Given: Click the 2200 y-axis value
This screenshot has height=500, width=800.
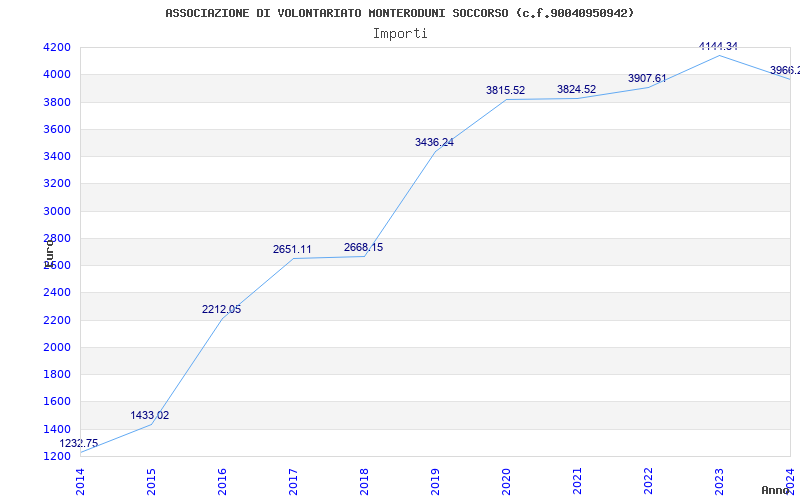Looking at the screenshot, I should [x=57, y=320].
